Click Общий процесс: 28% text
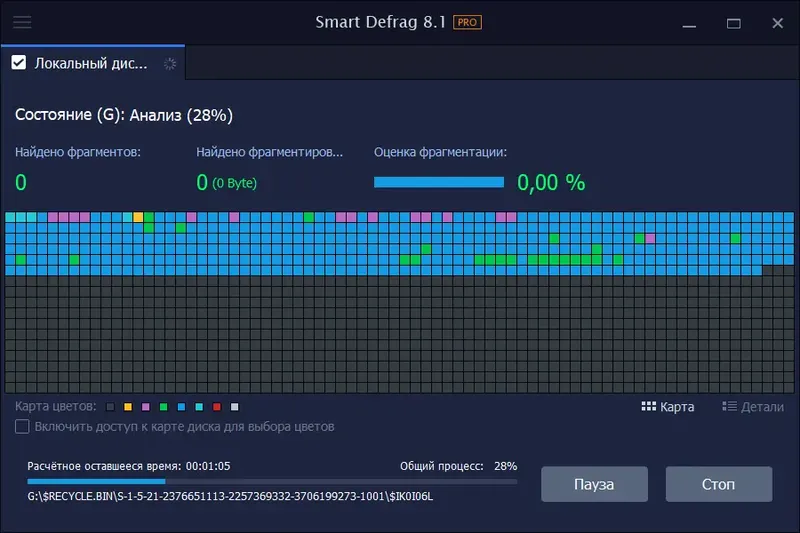This screenshot has height=533, width=800. pyautogui.click(x=458, y=466)
